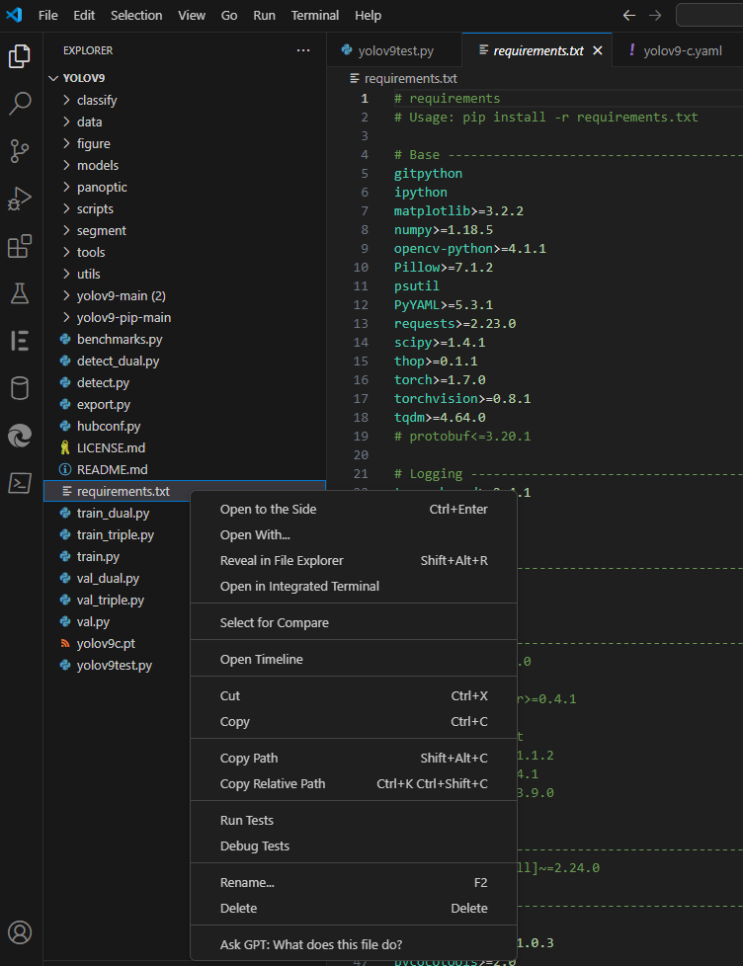Choose Copy Path from context menu

[249, 758]
